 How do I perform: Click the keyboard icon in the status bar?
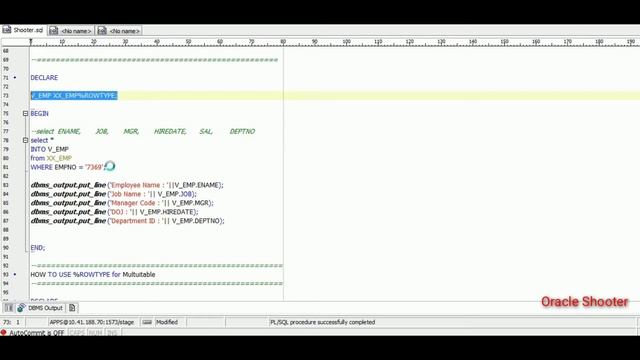147,322
